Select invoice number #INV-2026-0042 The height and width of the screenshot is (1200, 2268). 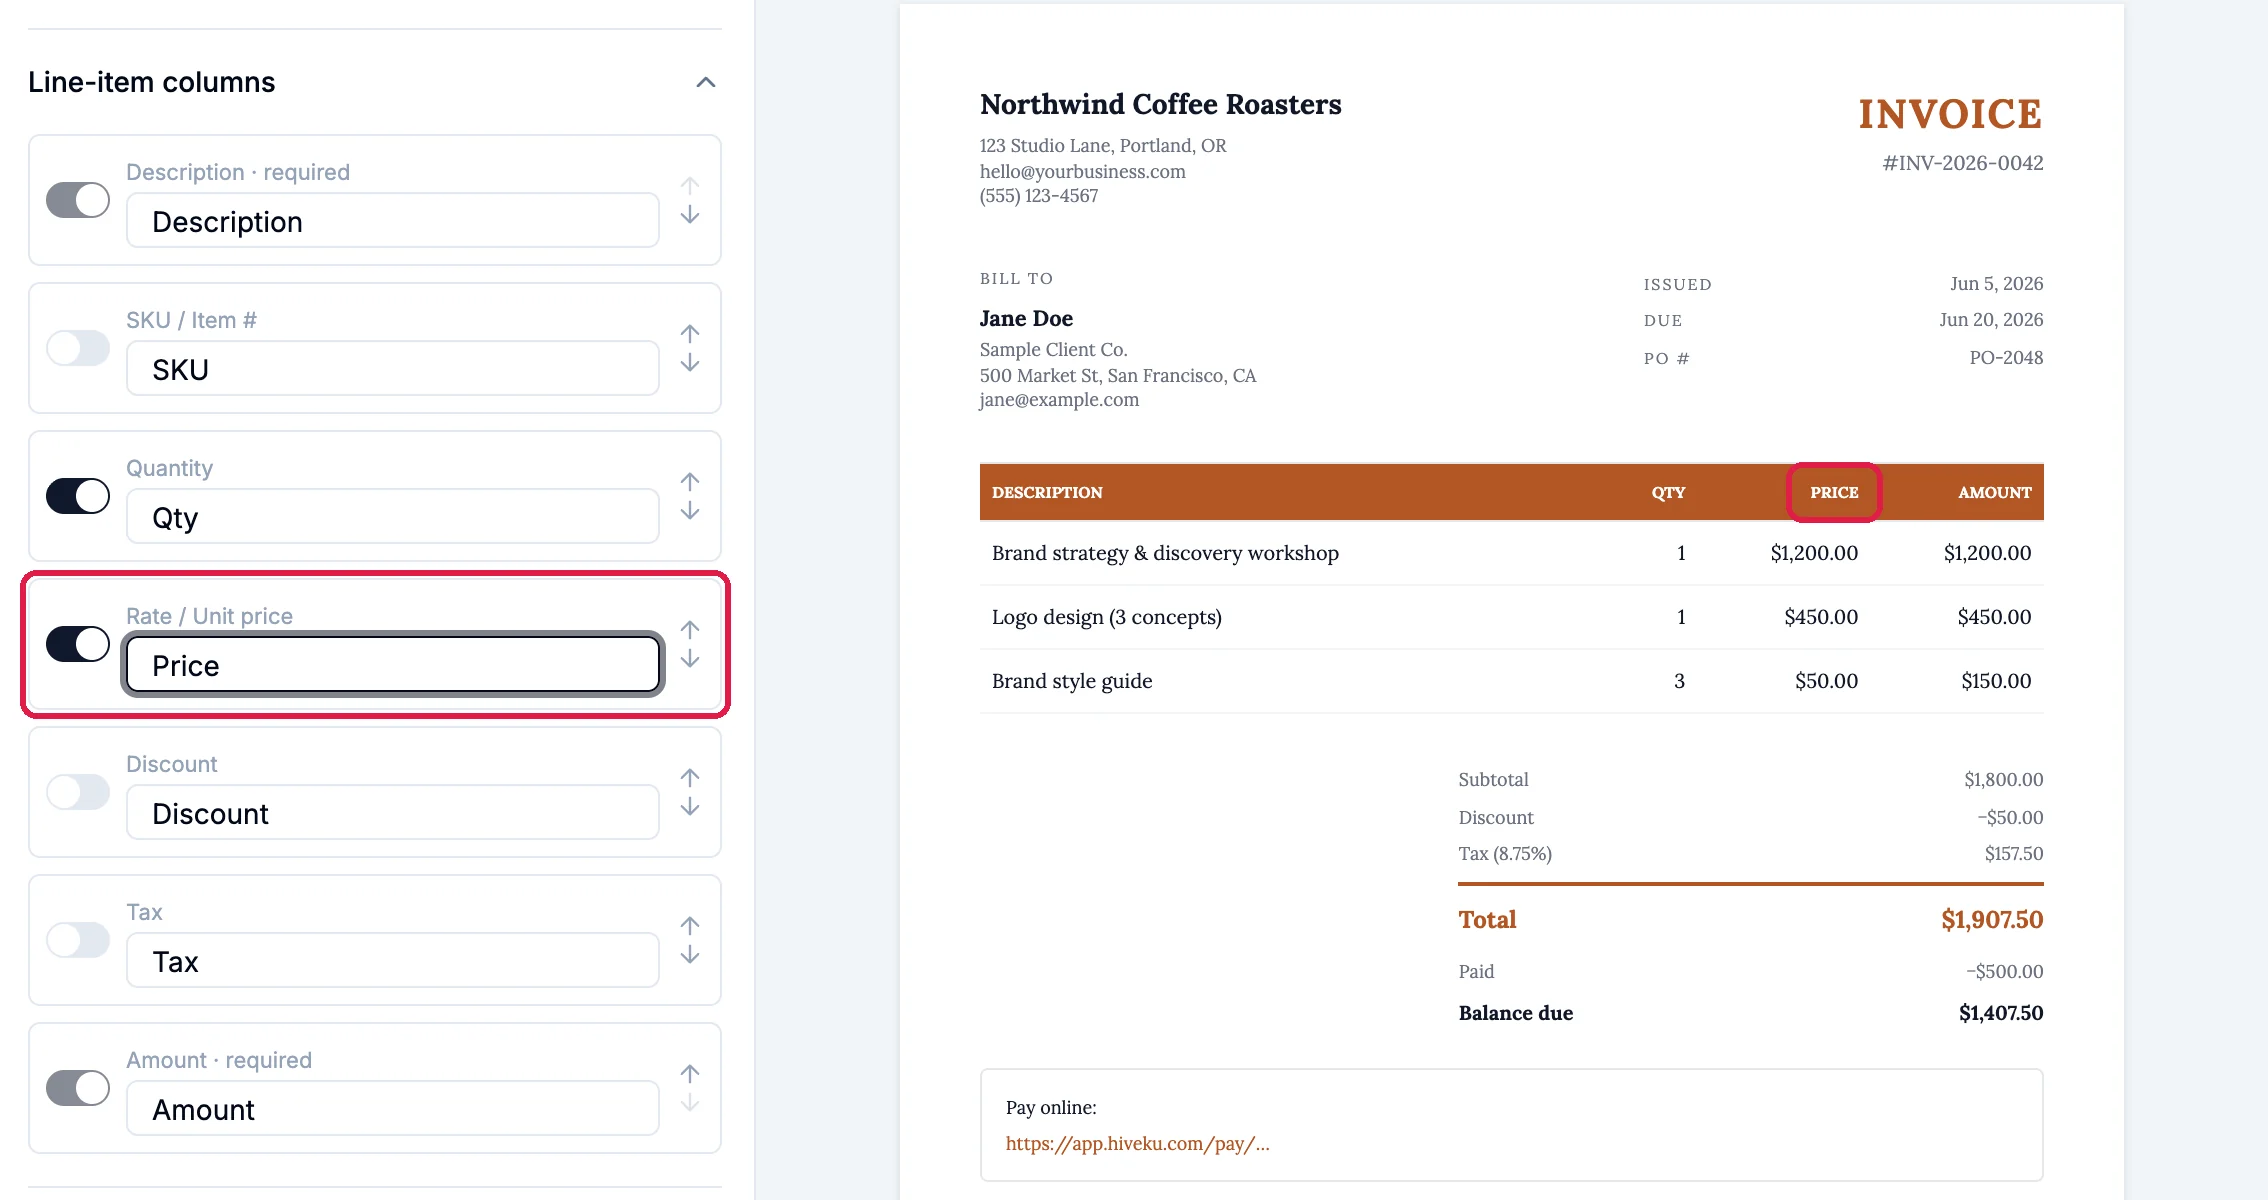coord(1963,163)
